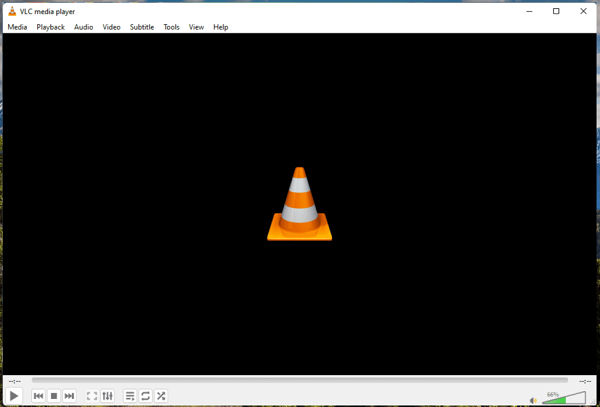Click the playback seek bar

click(300, 380)
